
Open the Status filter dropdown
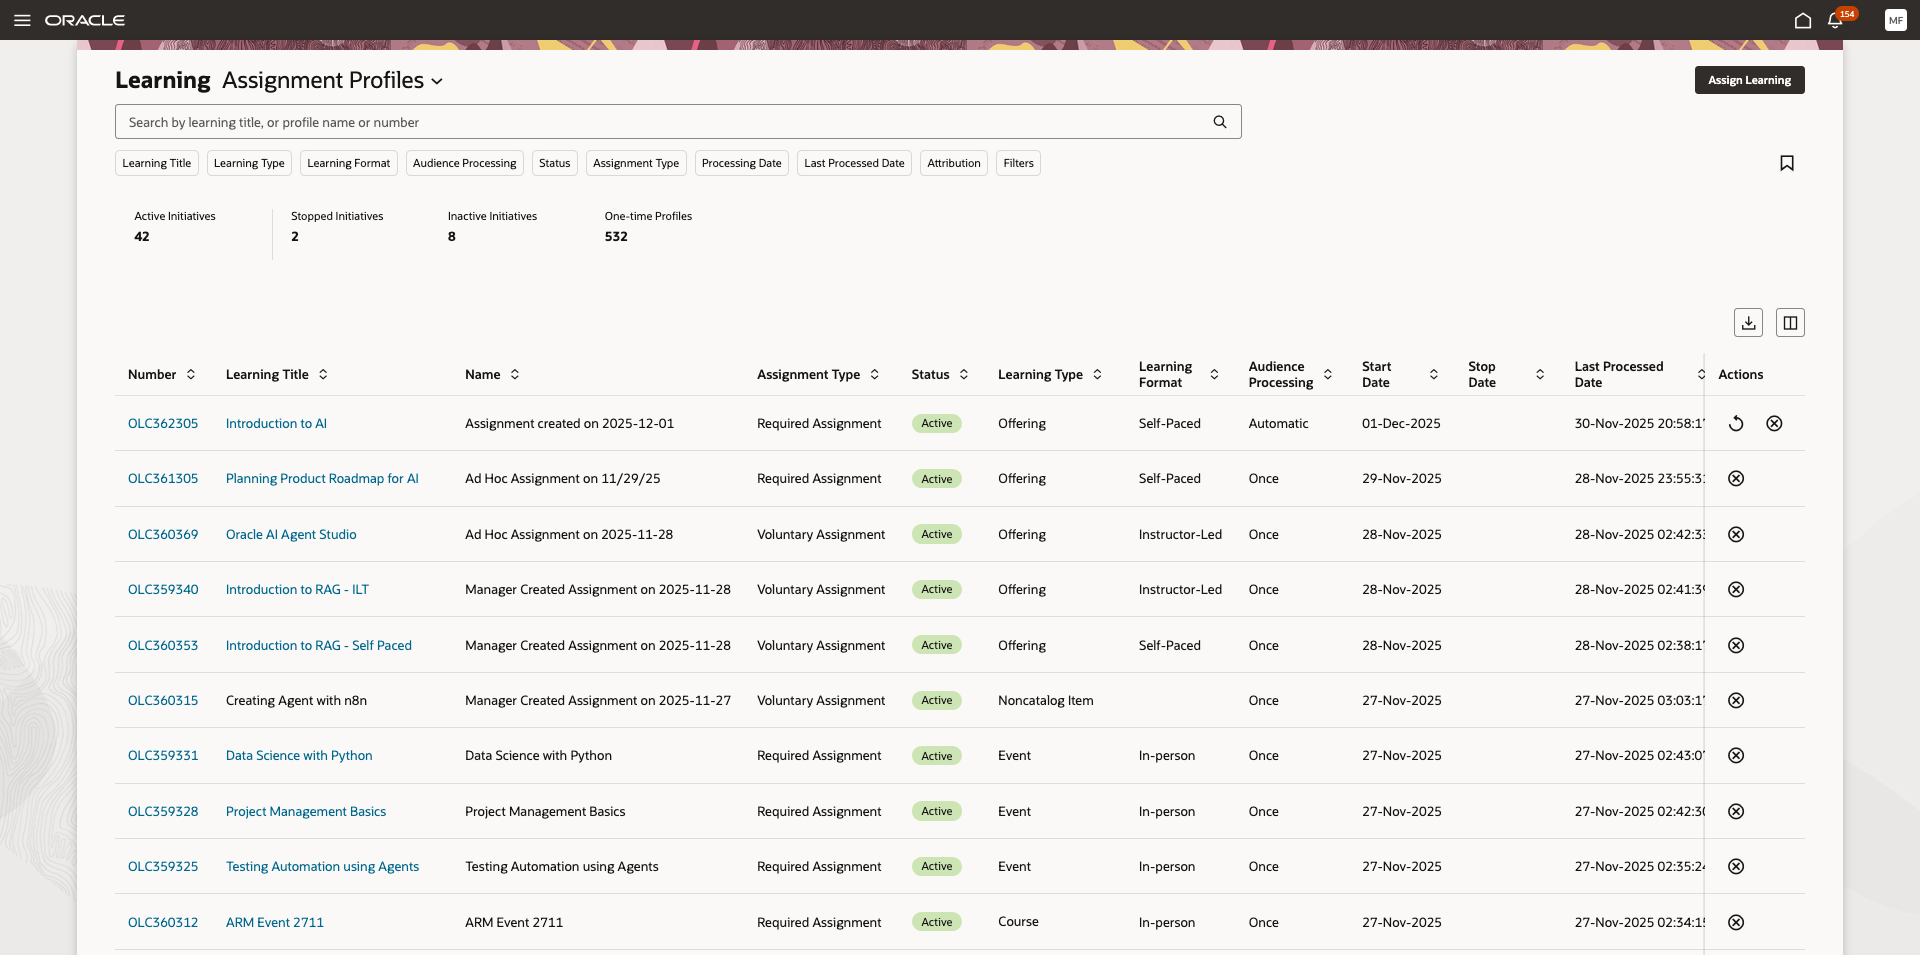pos(554,163)
